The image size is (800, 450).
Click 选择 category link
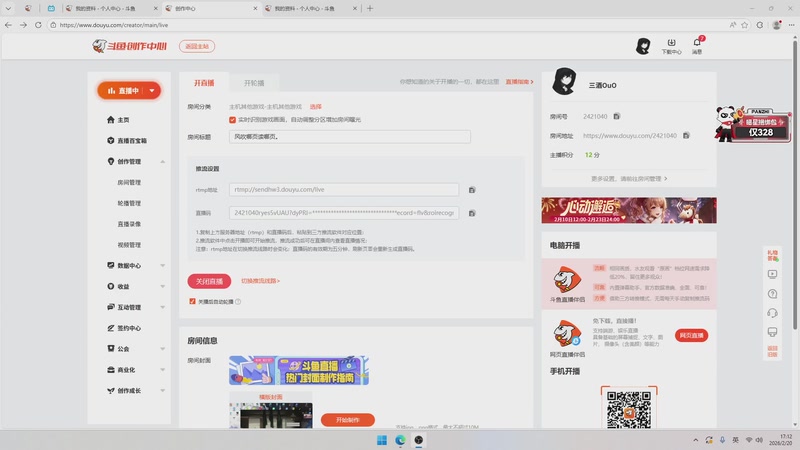[316, 107]
